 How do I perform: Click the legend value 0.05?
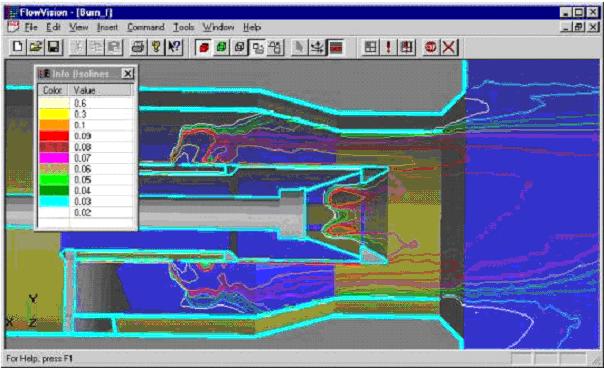click(x=82, y=180)
